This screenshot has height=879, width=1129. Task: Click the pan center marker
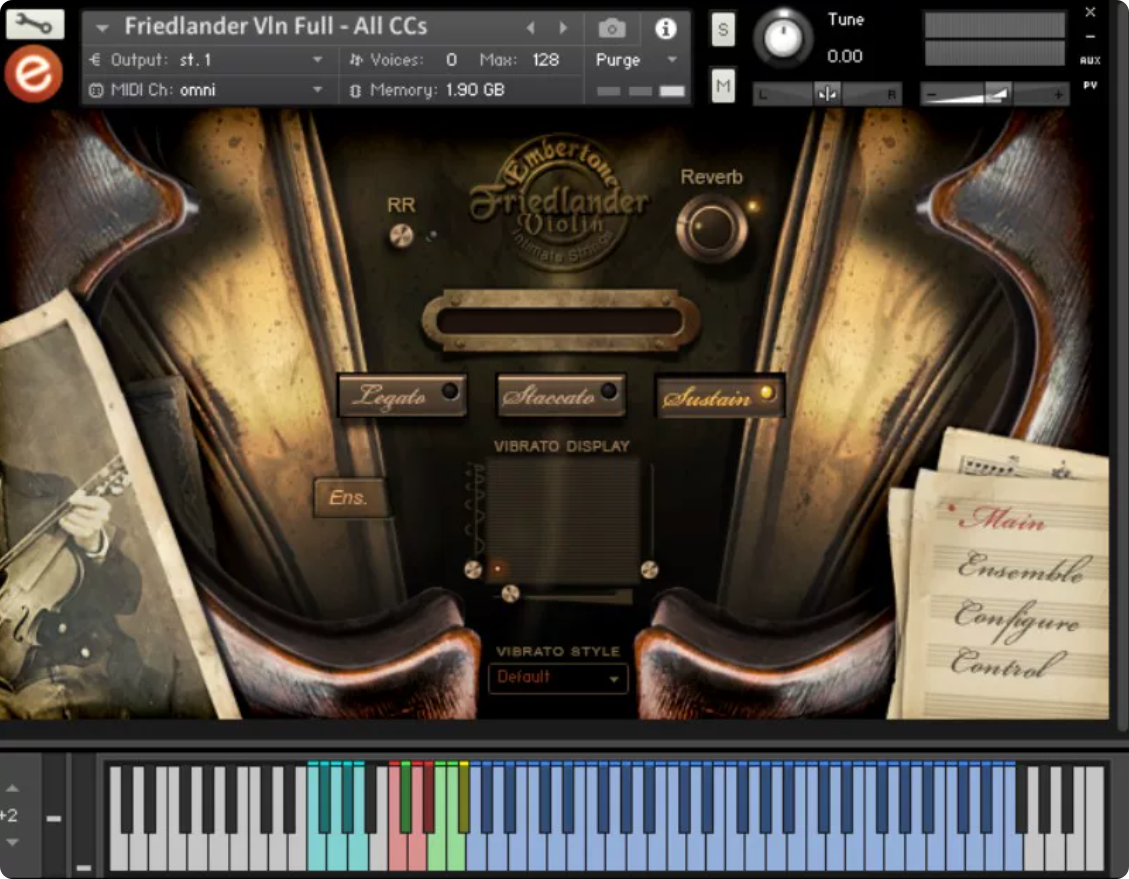[x=827, y=94]
